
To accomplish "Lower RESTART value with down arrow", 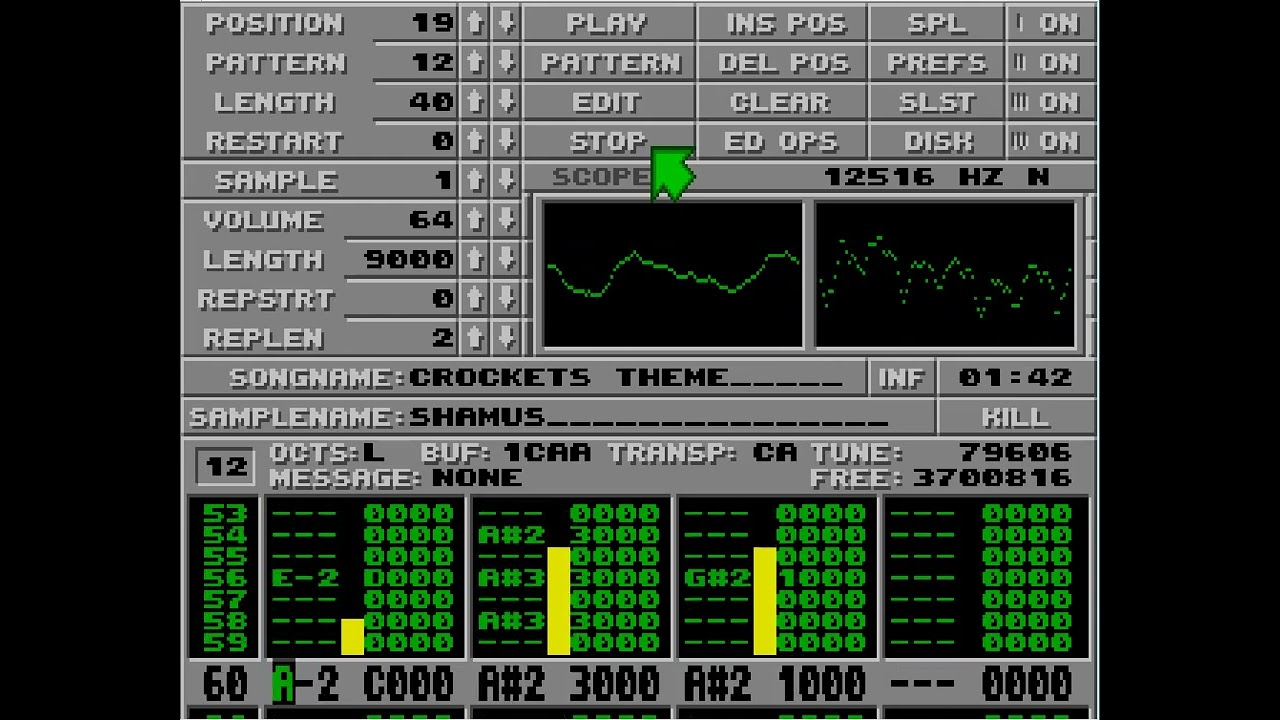I will (x=506, y=141).
